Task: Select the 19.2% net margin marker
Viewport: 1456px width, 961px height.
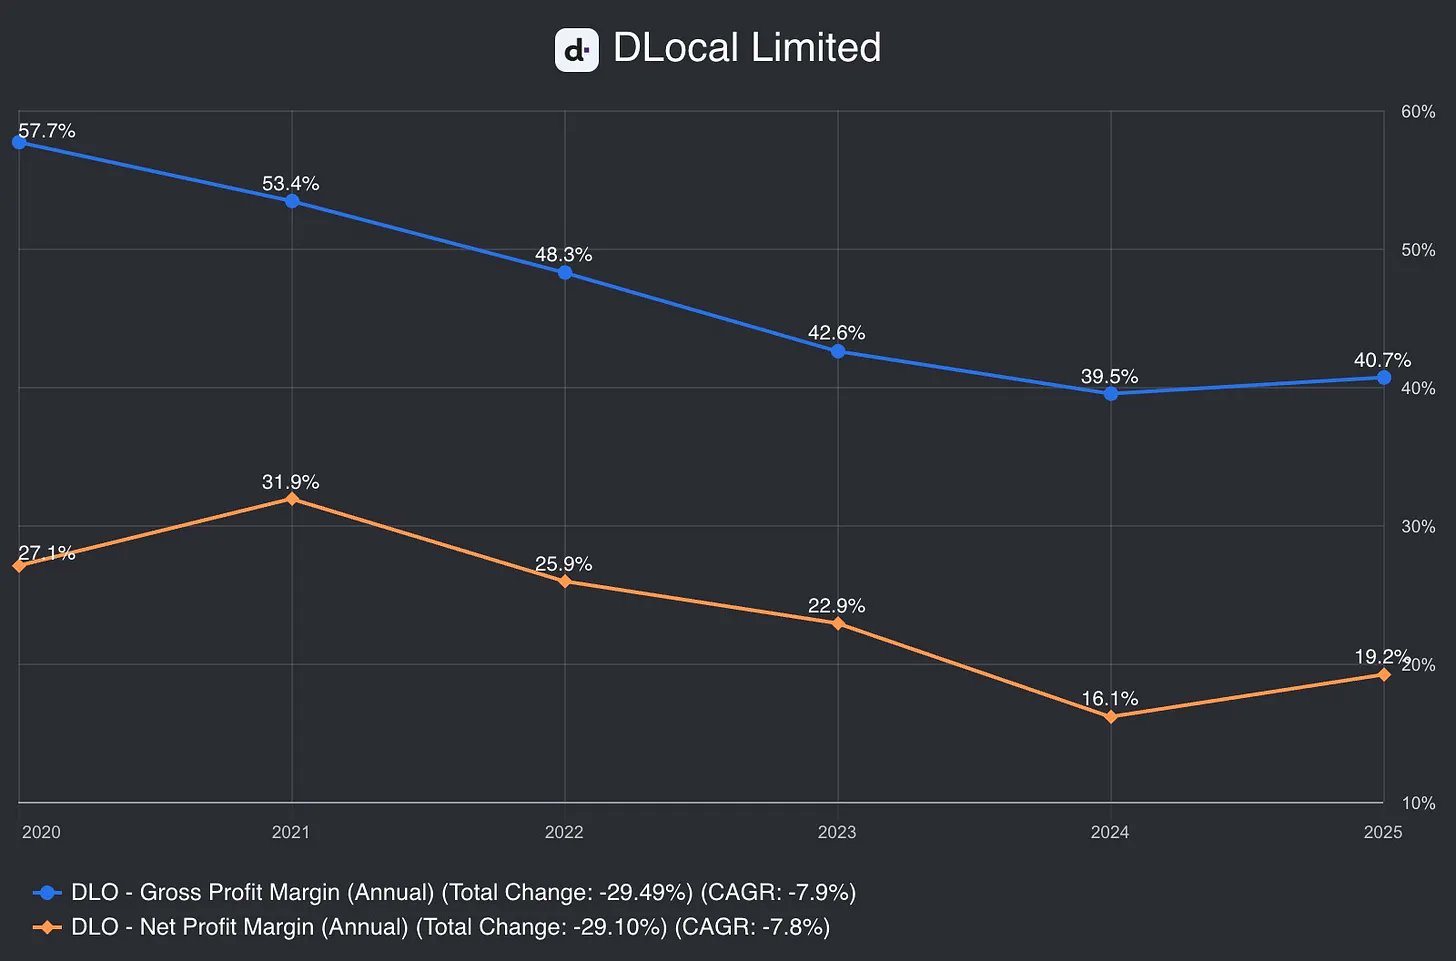Action: pos(1384,674)
